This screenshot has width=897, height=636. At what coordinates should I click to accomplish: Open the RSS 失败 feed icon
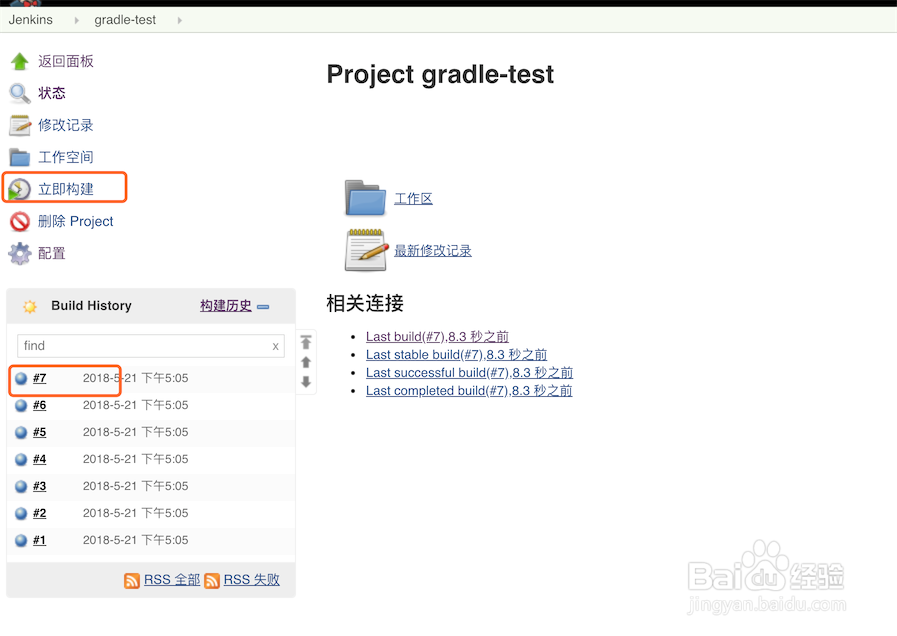(x=212, y=580)
